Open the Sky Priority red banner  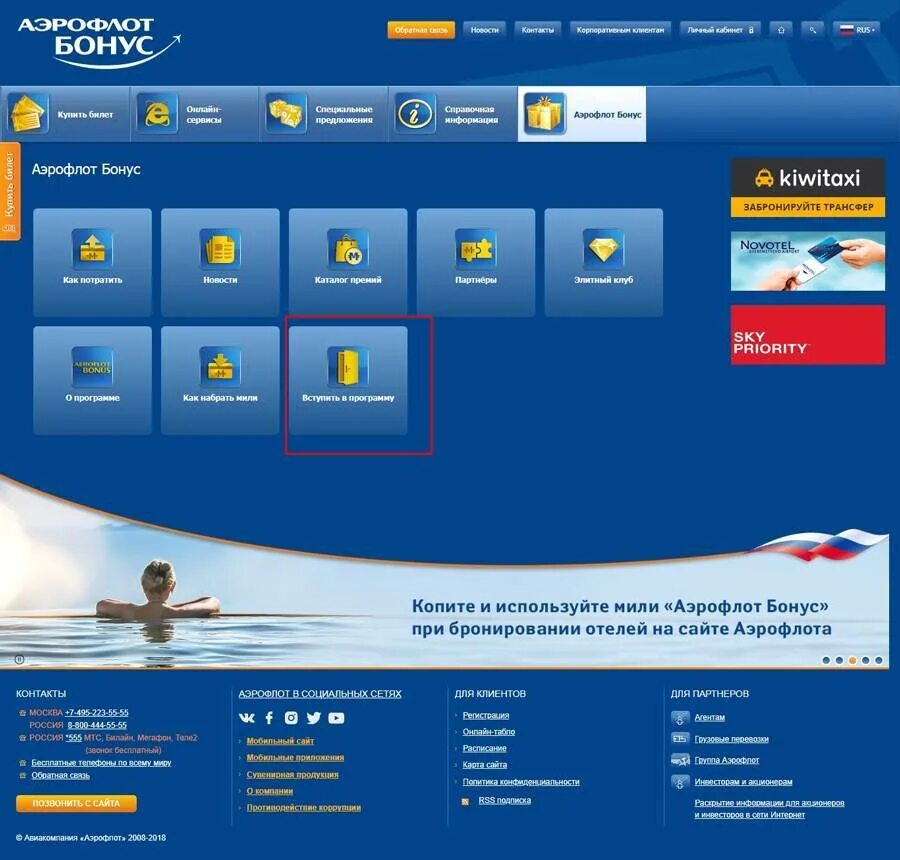[808, 335]
